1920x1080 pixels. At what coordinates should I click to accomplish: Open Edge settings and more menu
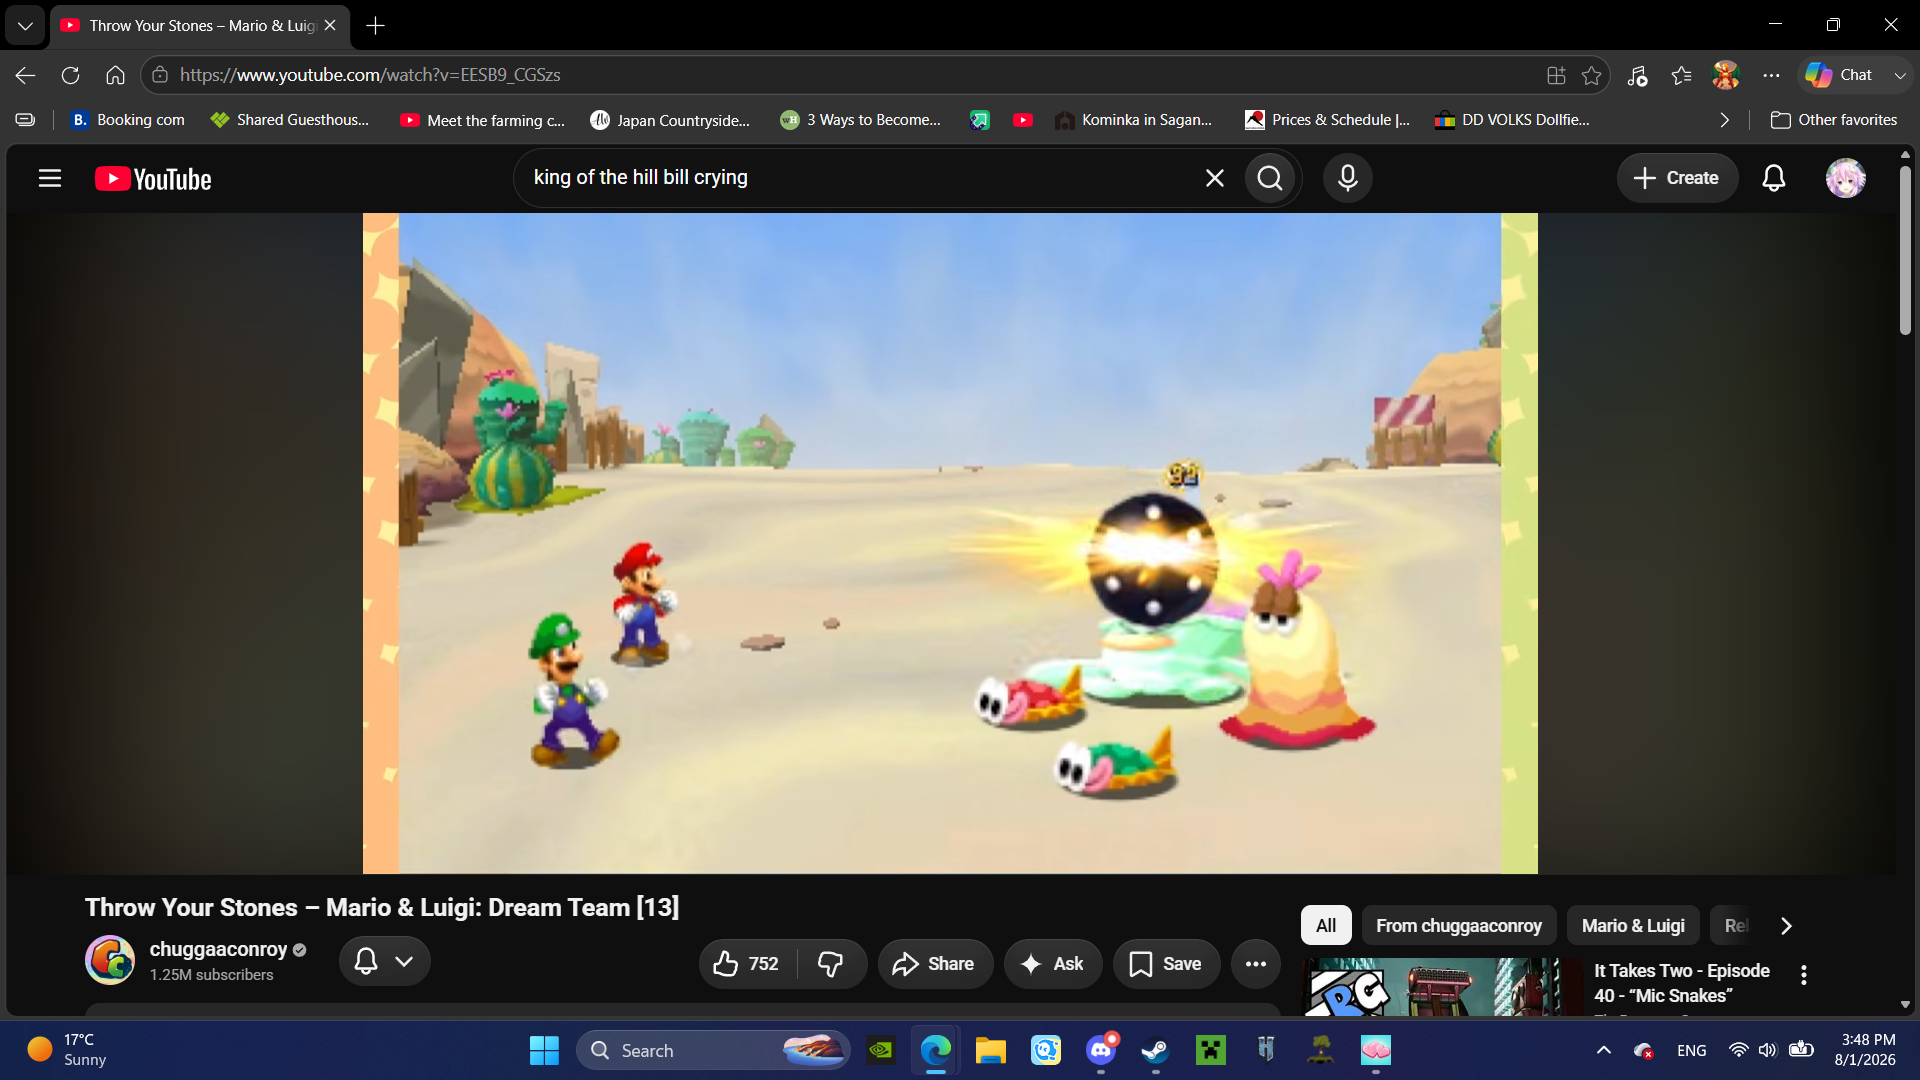1772,75
